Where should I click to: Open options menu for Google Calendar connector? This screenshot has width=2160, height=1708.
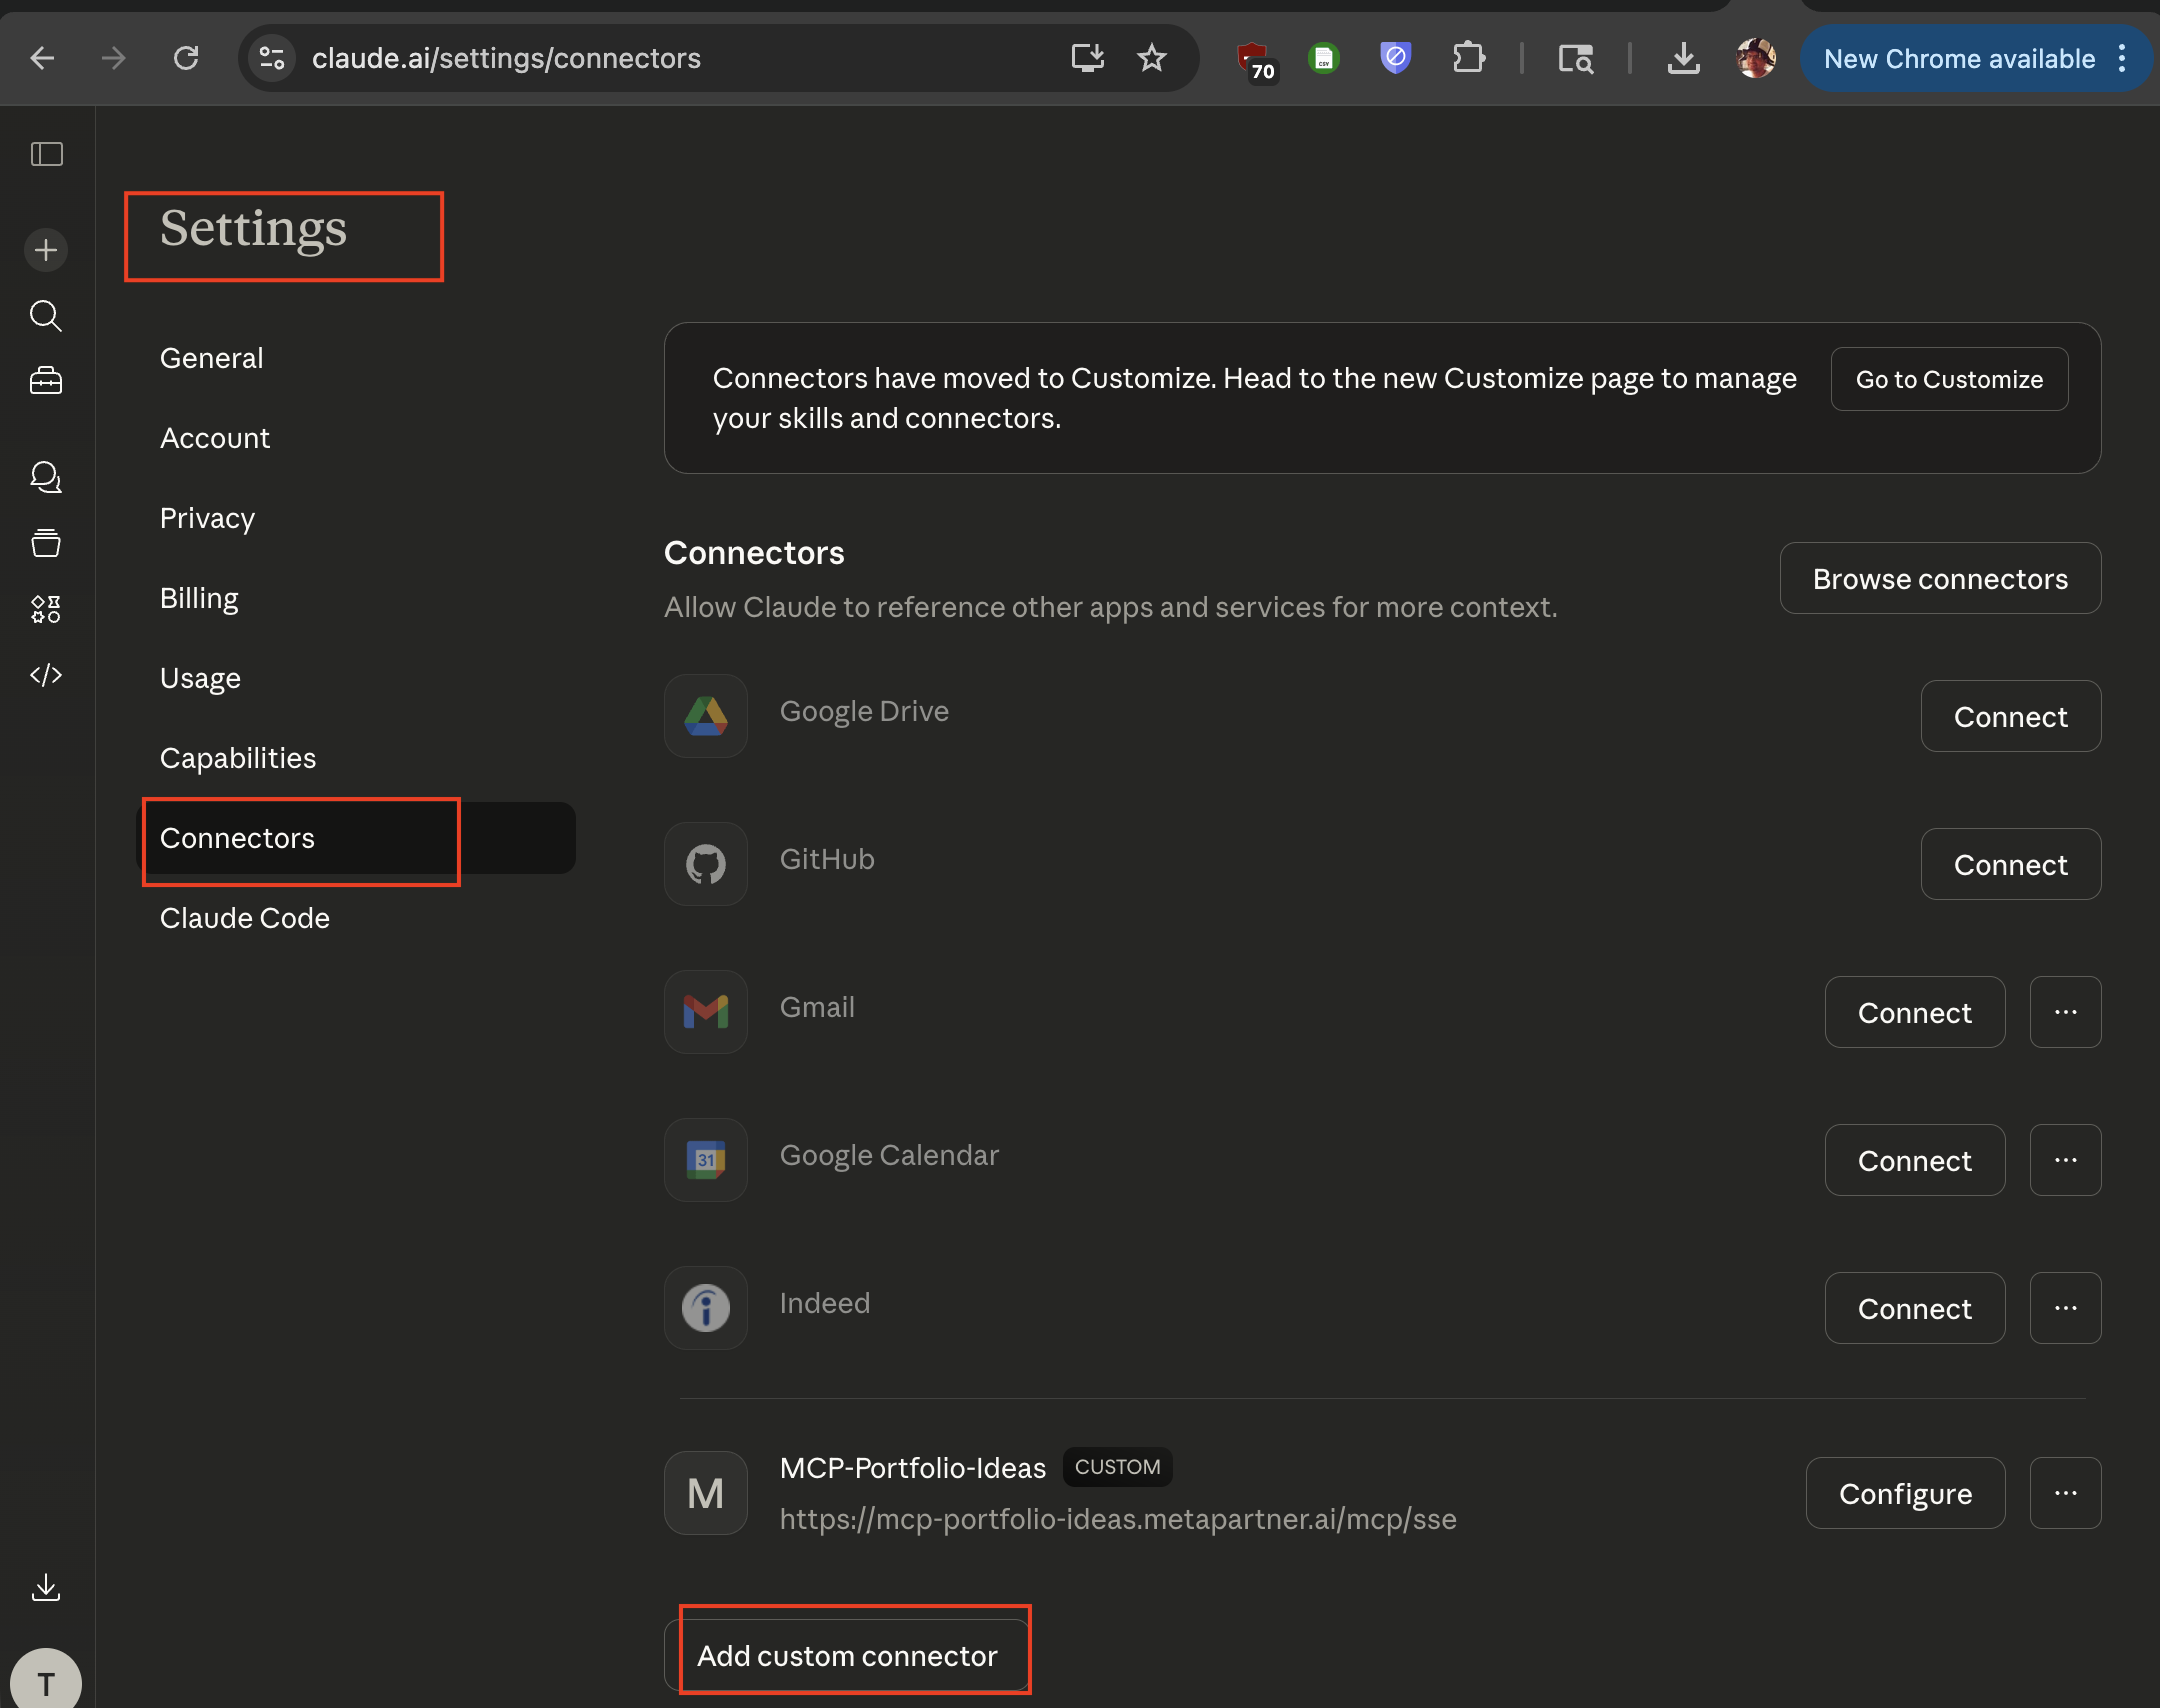[2065, 1160]
